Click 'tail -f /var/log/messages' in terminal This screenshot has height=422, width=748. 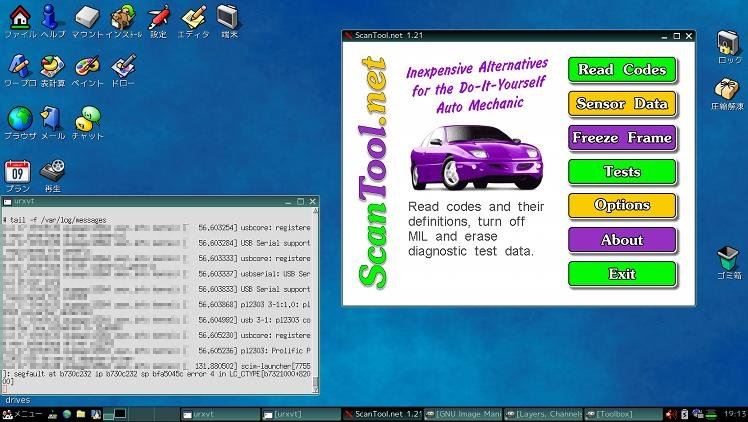58,220
